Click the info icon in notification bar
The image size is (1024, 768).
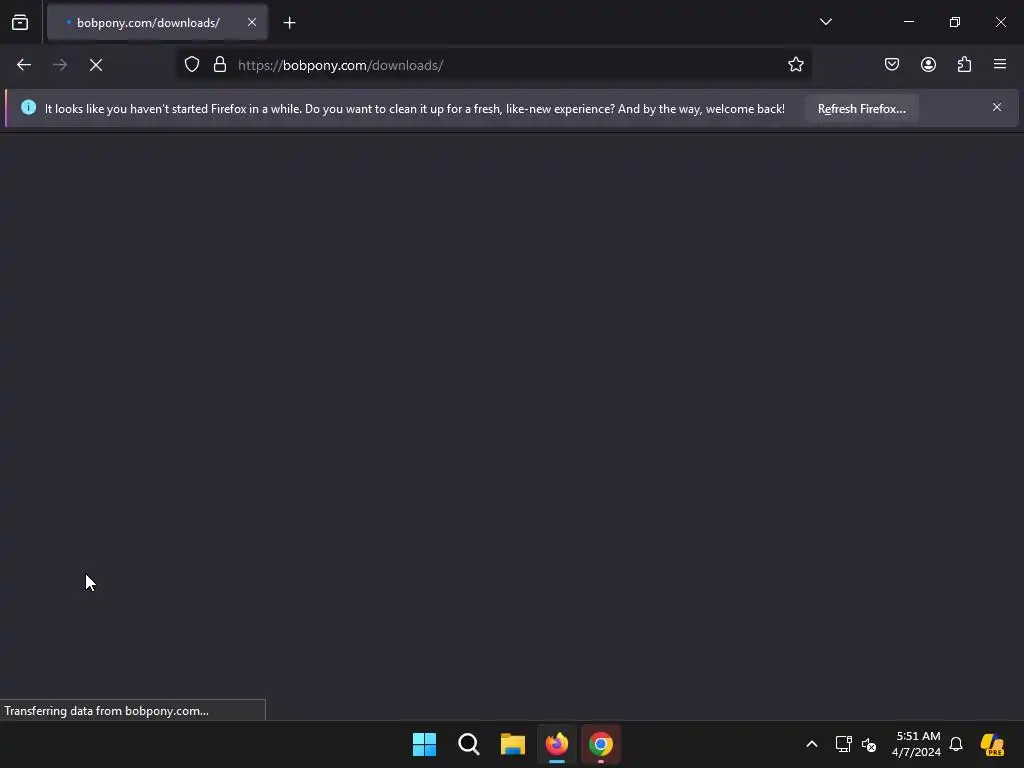click(29, 107)
